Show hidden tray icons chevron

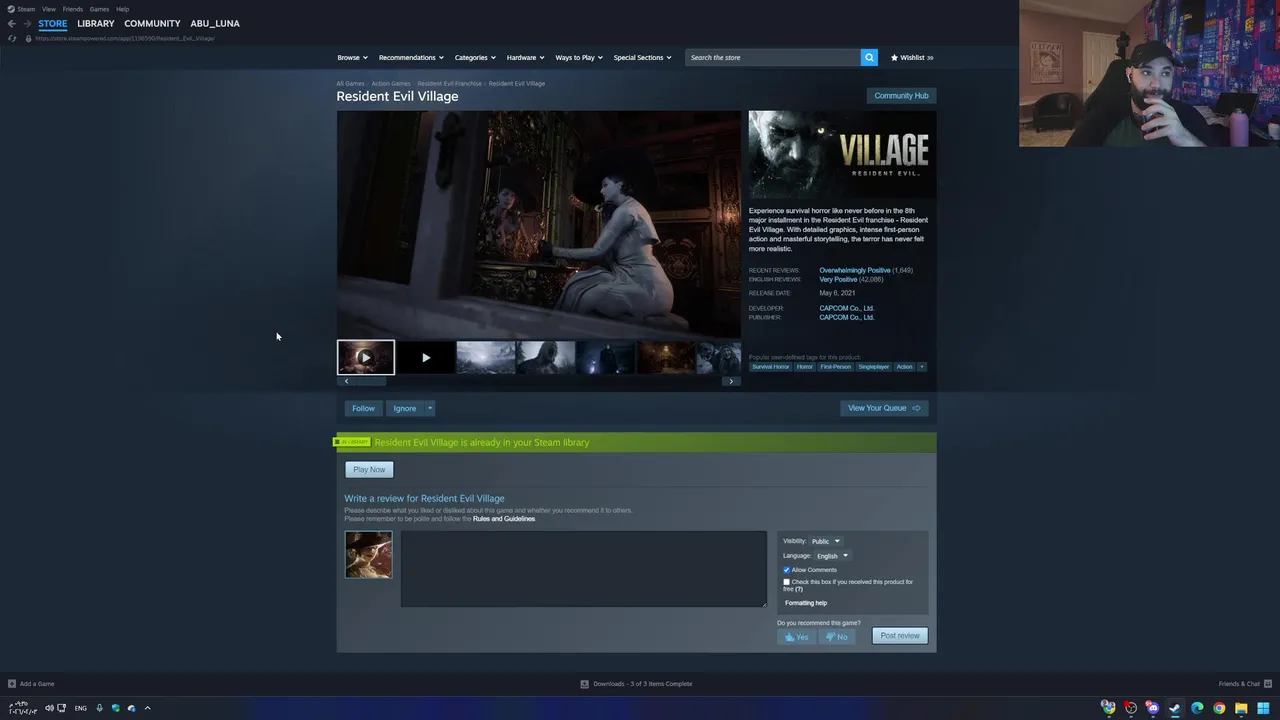[x=147, y=708]
